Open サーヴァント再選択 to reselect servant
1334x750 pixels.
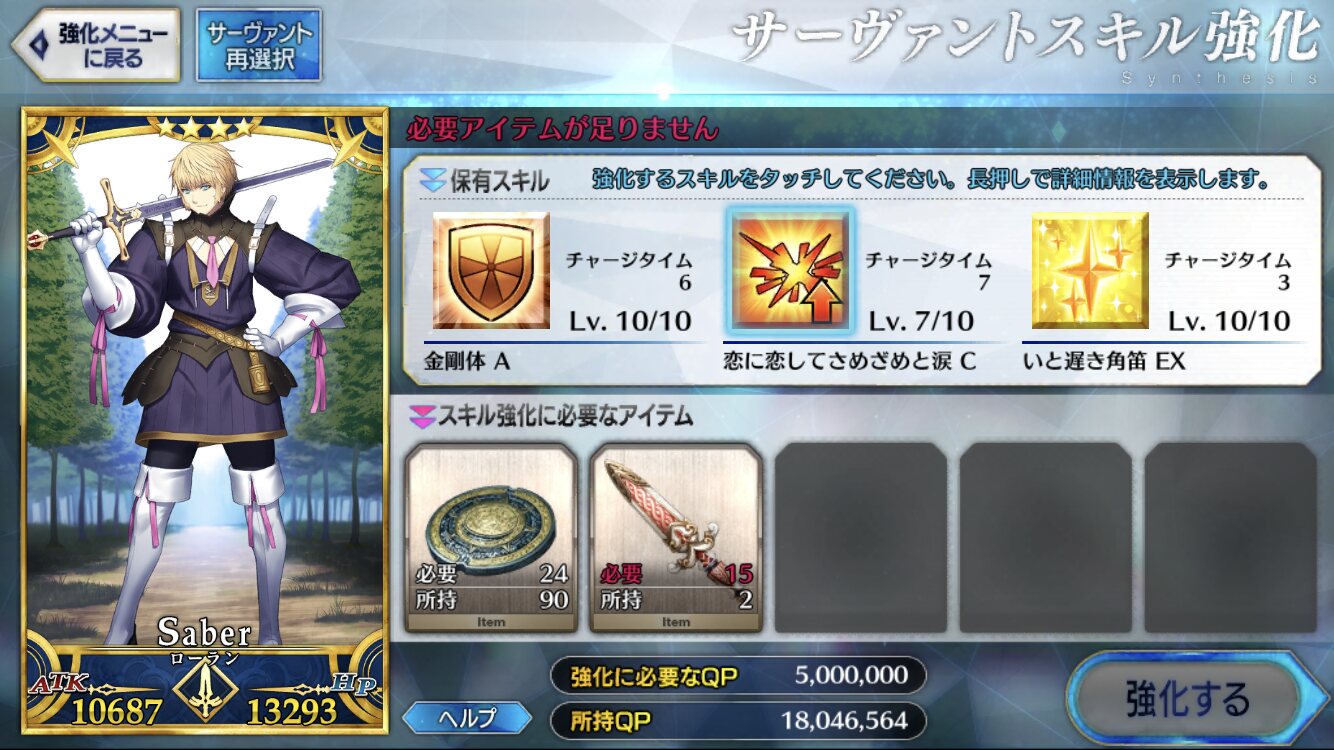259,45
